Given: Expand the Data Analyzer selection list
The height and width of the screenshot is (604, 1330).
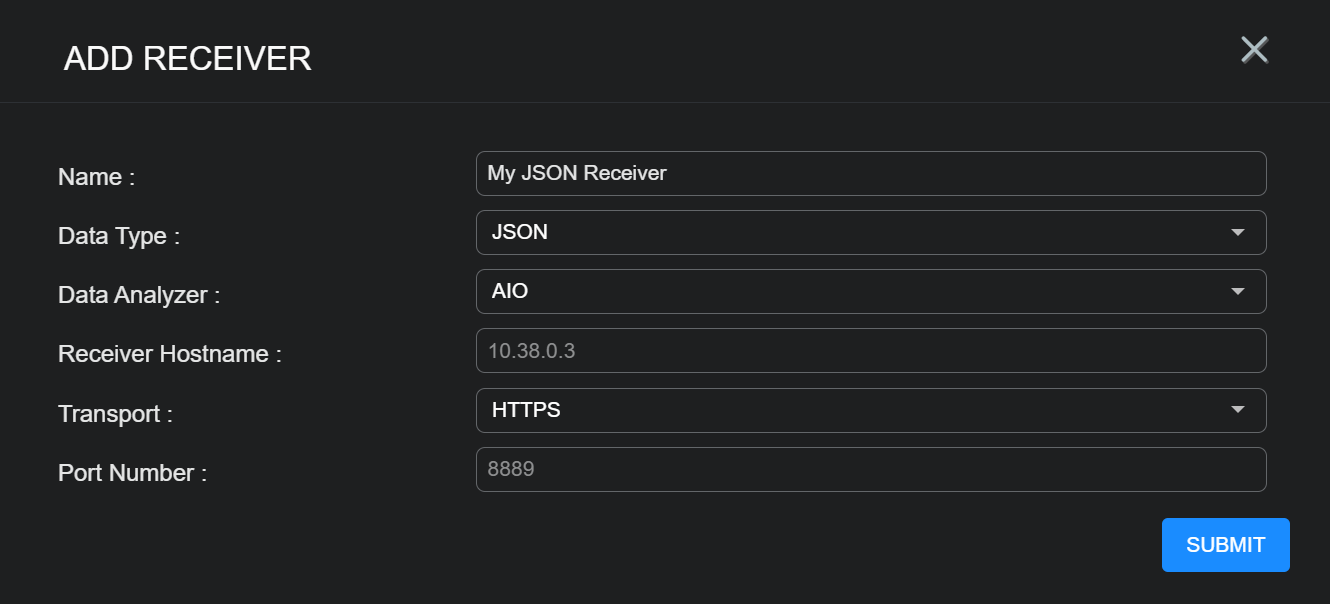Looking at the screenshot, I should (870, 291).
